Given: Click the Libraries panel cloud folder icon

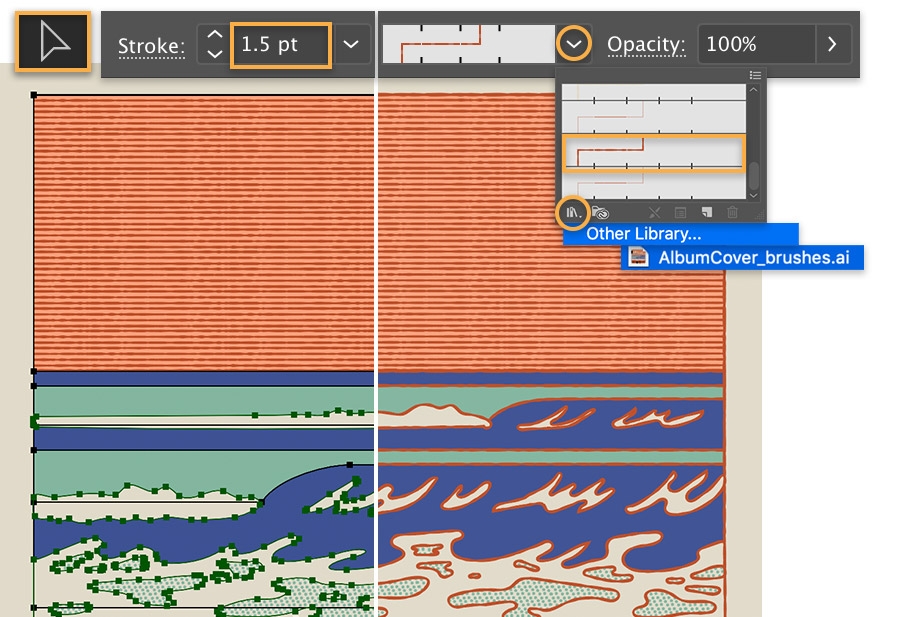Looking at the screenshot, I should [600, 213].
